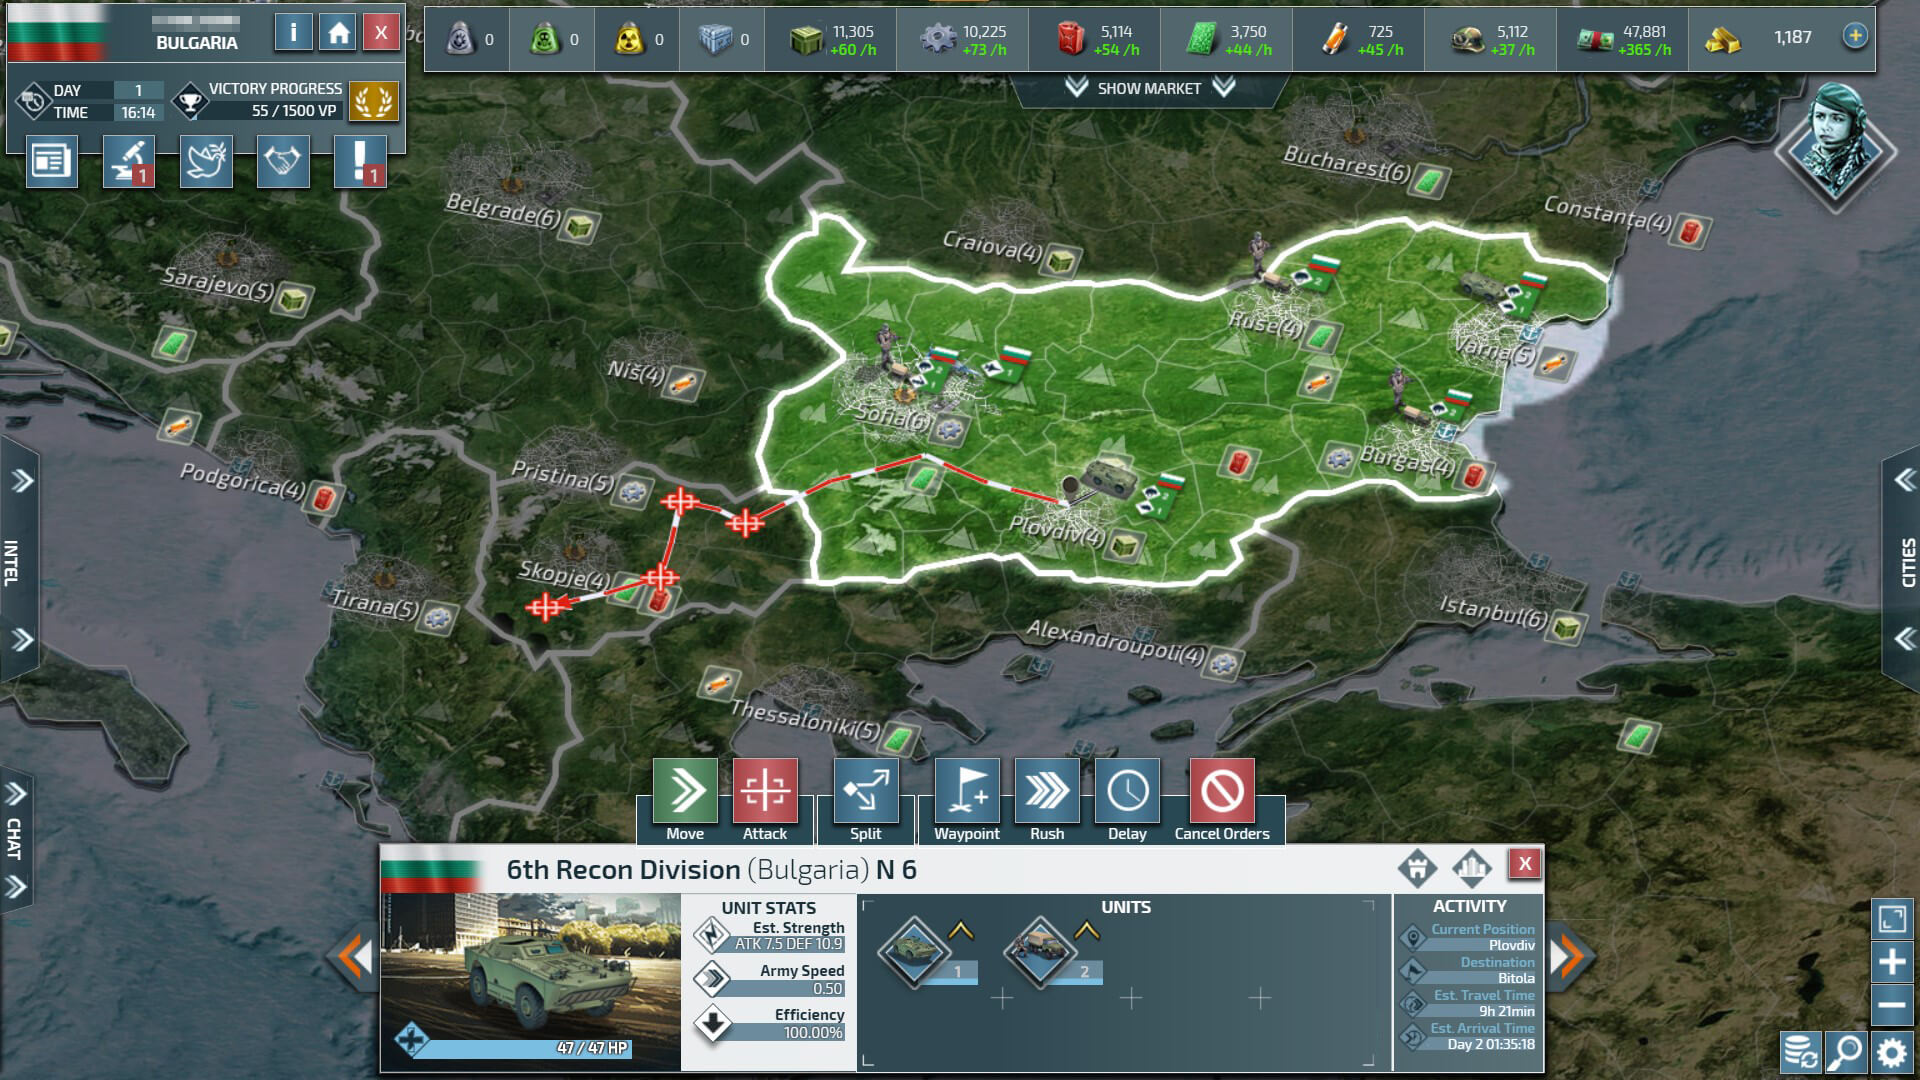Image resolution: width=1920 pixels, height=1080 pixels.
Task: Open the Chat side tab
Action: click(14, 838)
